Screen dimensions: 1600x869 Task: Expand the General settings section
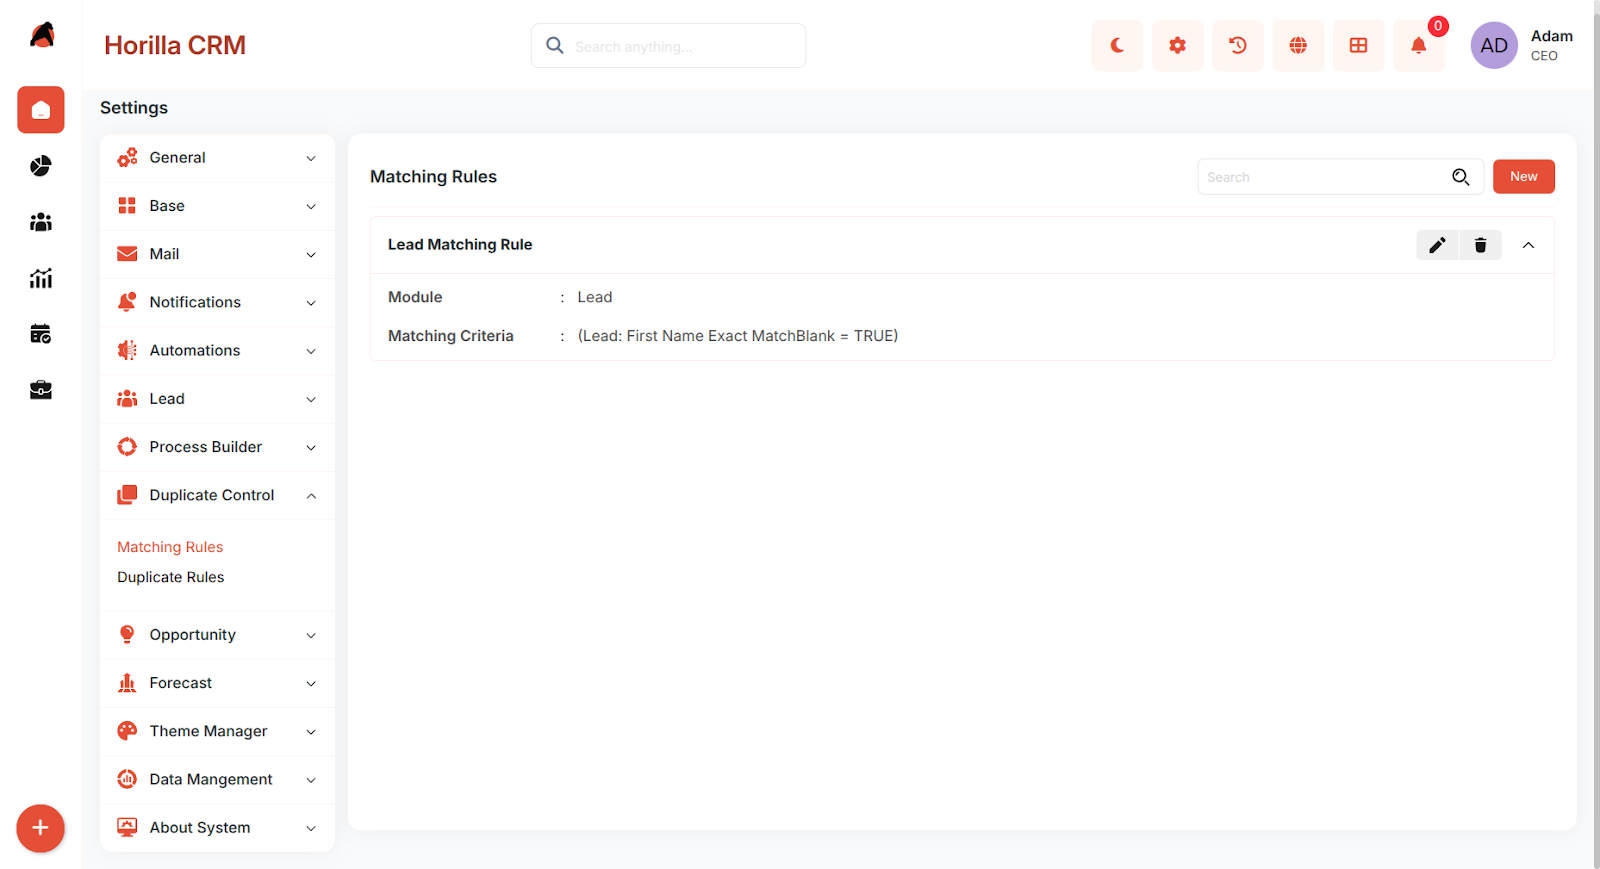(217, 158)
